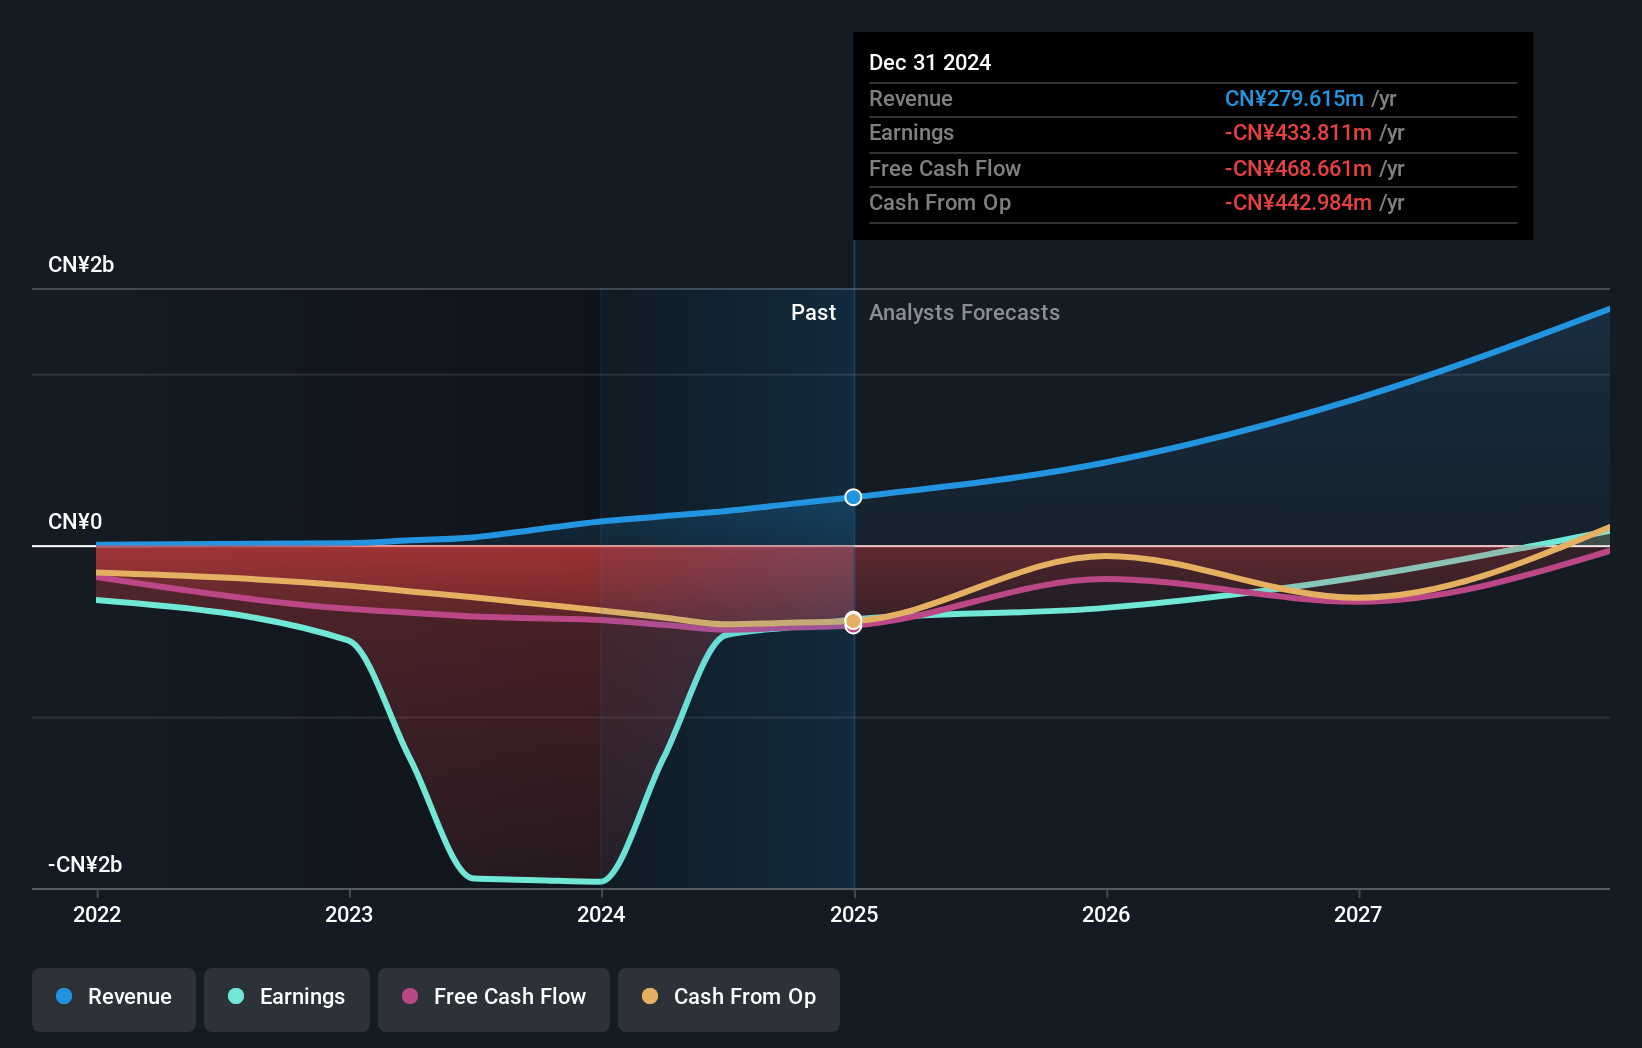
Task: Select the Revenue data point marker on the chart
Action: [853, 496]
